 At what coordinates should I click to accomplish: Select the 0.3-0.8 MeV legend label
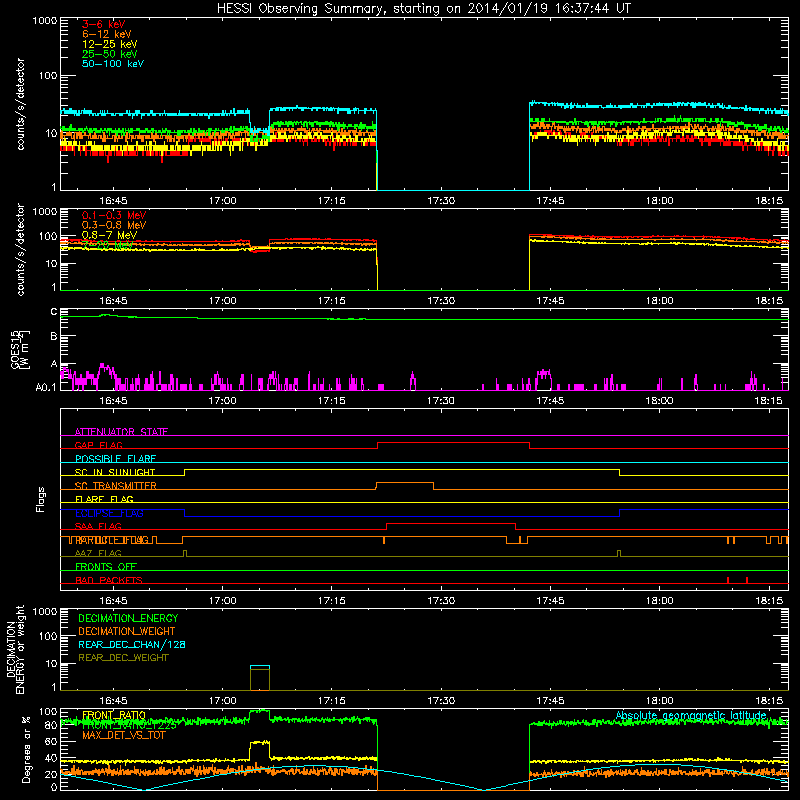[114, 225]
